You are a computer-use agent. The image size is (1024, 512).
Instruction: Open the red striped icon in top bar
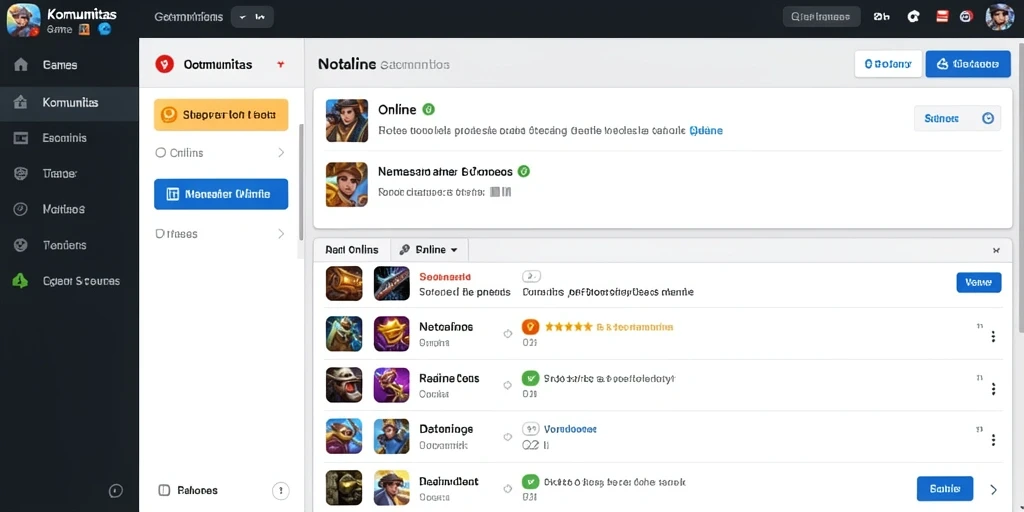[x=942, y=17]
